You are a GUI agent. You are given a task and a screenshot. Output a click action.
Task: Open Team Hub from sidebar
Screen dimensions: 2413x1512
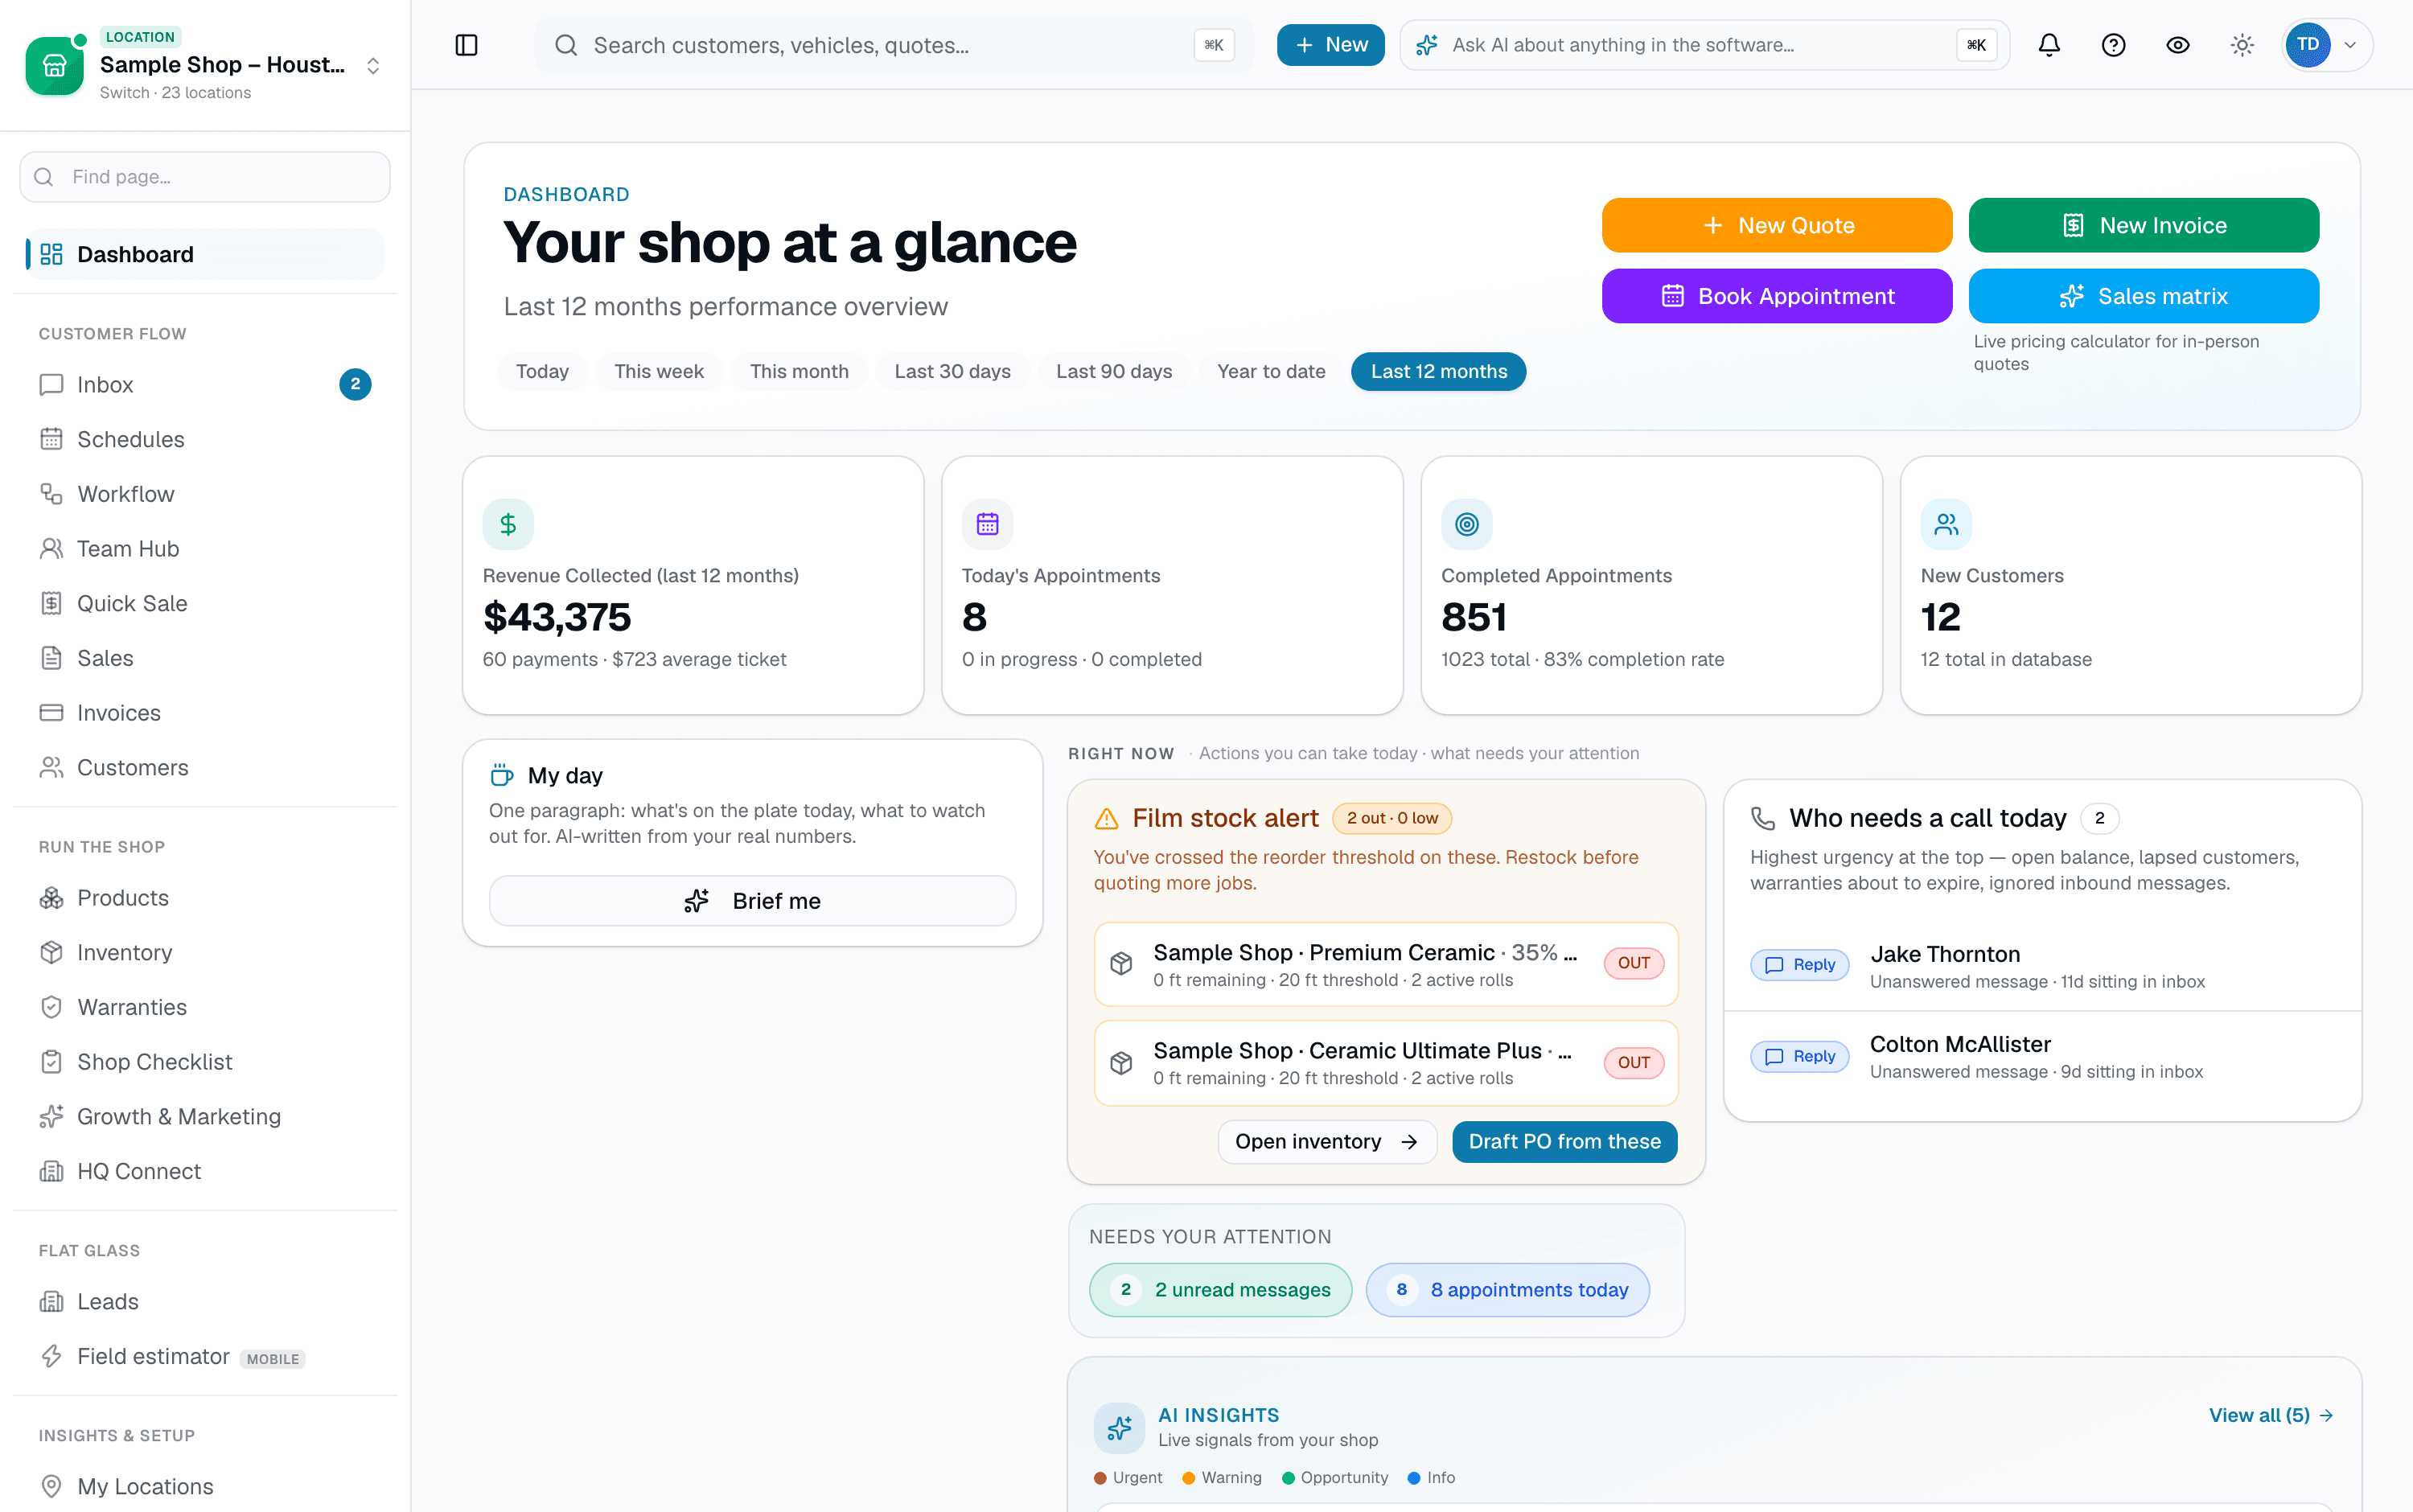205,549
